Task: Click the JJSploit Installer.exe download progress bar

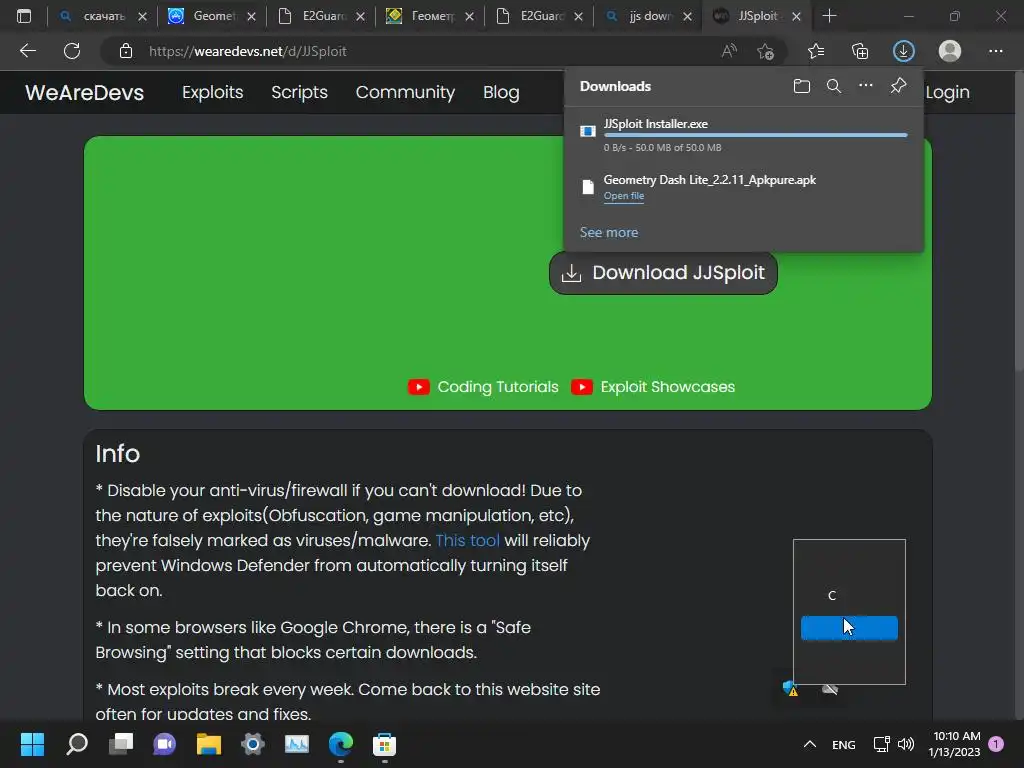Action: pos(756,135)
